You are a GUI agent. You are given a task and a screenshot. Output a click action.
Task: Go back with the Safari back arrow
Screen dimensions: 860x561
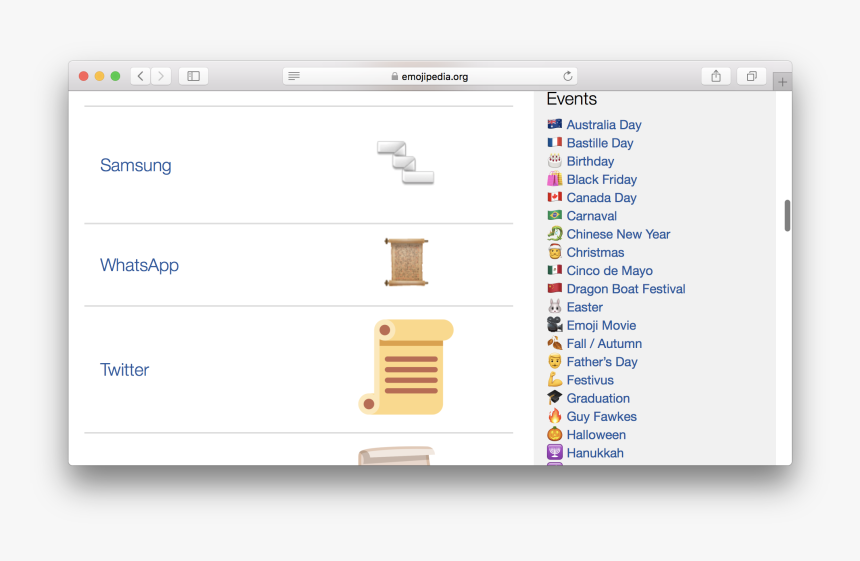[141, 76]
